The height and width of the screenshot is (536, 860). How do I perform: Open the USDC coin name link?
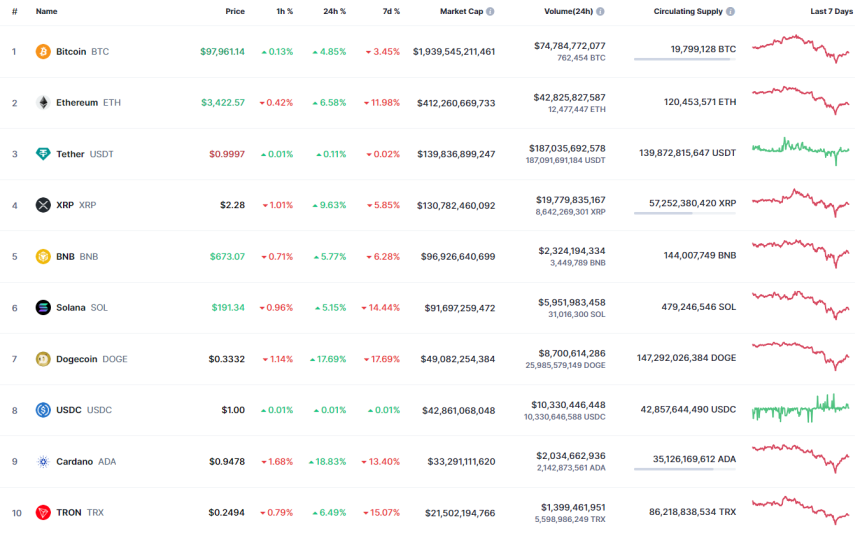click(70, 410)
